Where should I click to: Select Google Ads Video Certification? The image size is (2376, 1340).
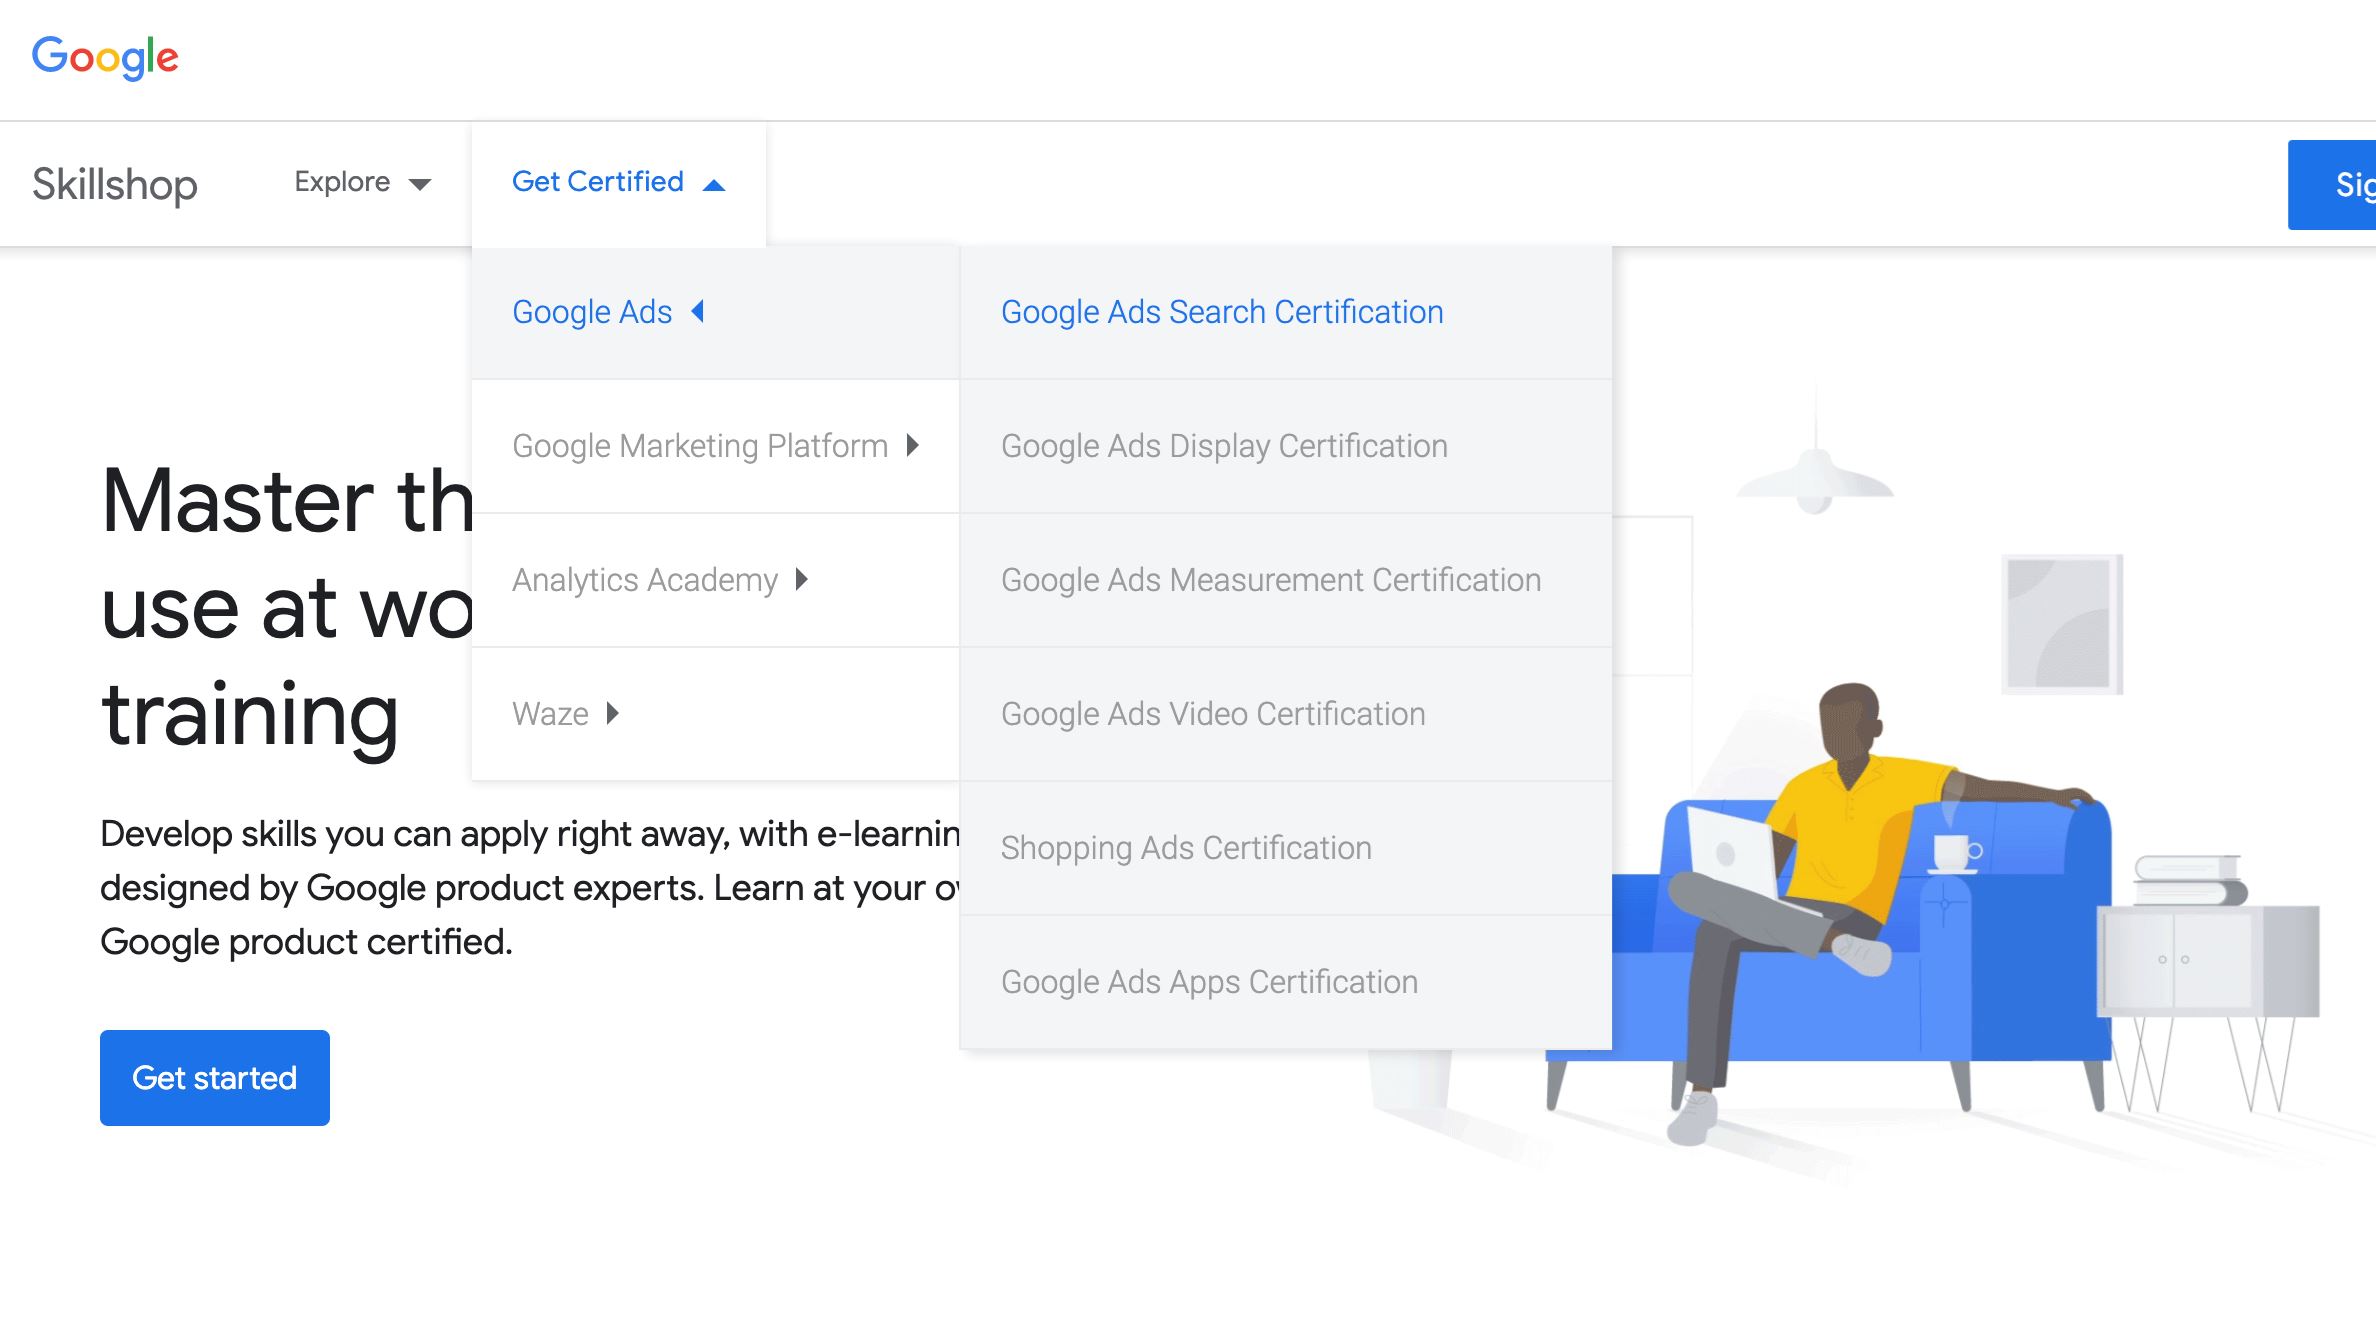(1213, 714)
